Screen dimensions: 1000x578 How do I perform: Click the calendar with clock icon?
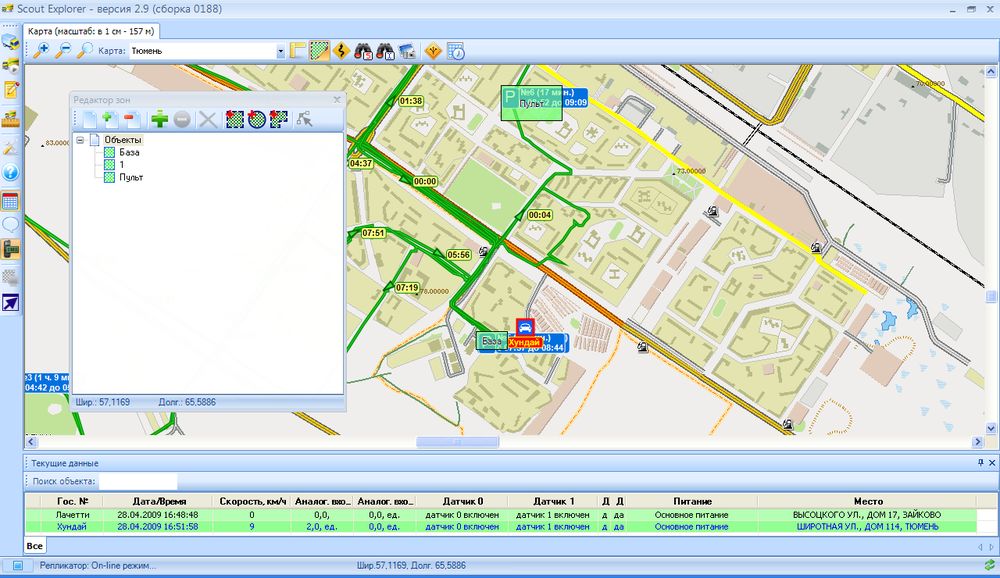click(x=455, y=50)
